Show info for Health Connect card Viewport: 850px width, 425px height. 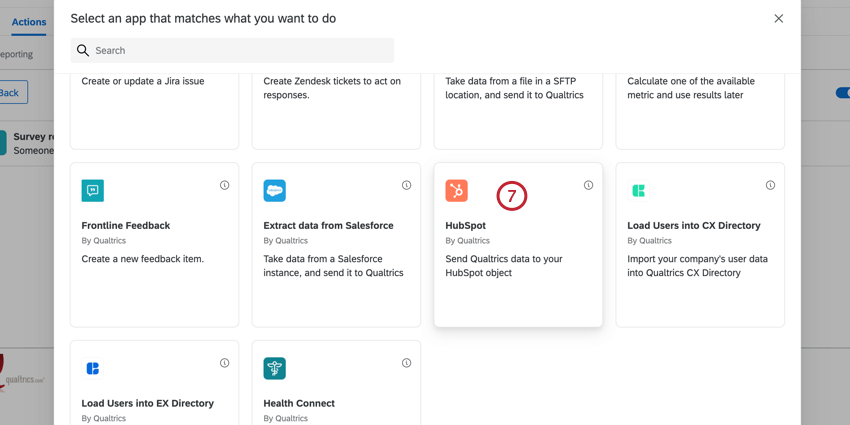pos(406,363)
